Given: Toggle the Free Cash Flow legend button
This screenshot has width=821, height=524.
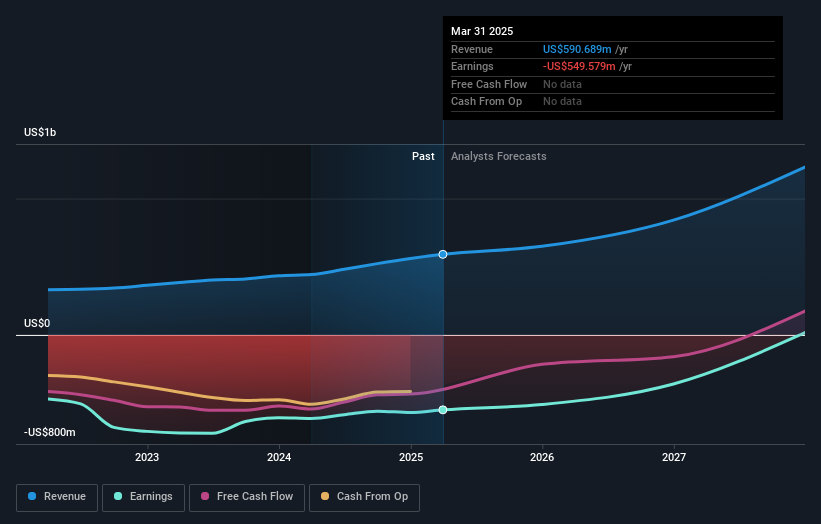Looking at the screenshot, I should (x=247, y=497).
